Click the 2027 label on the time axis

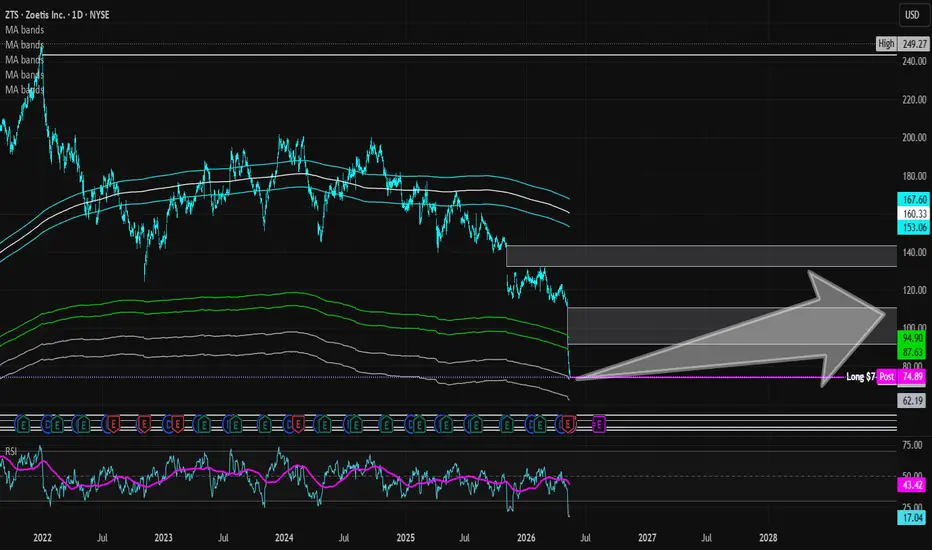click(x=647, y=538)
